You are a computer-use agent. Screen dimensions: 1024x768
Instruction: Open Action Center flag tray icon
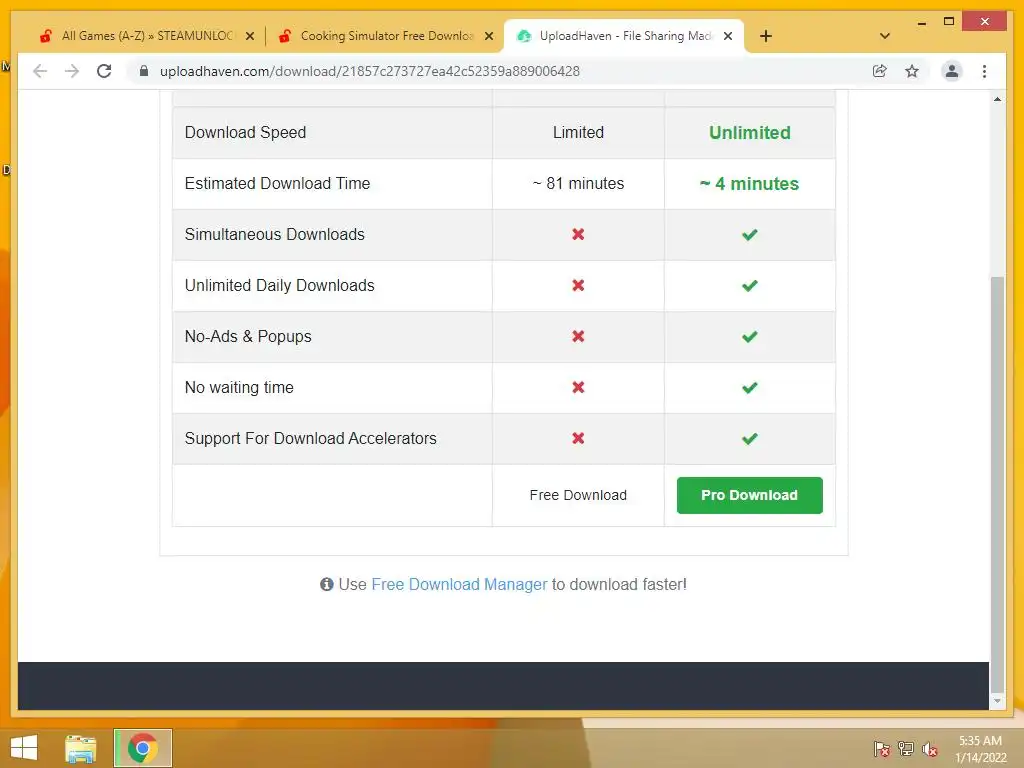pos(881,749)
